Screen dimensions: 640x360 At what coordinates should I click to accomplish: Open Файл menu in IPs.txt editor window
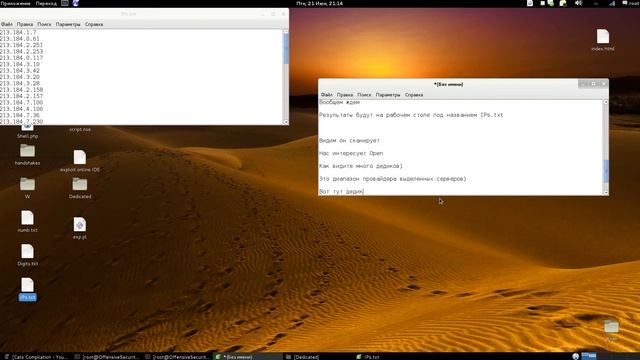click(x=7, y=24)
